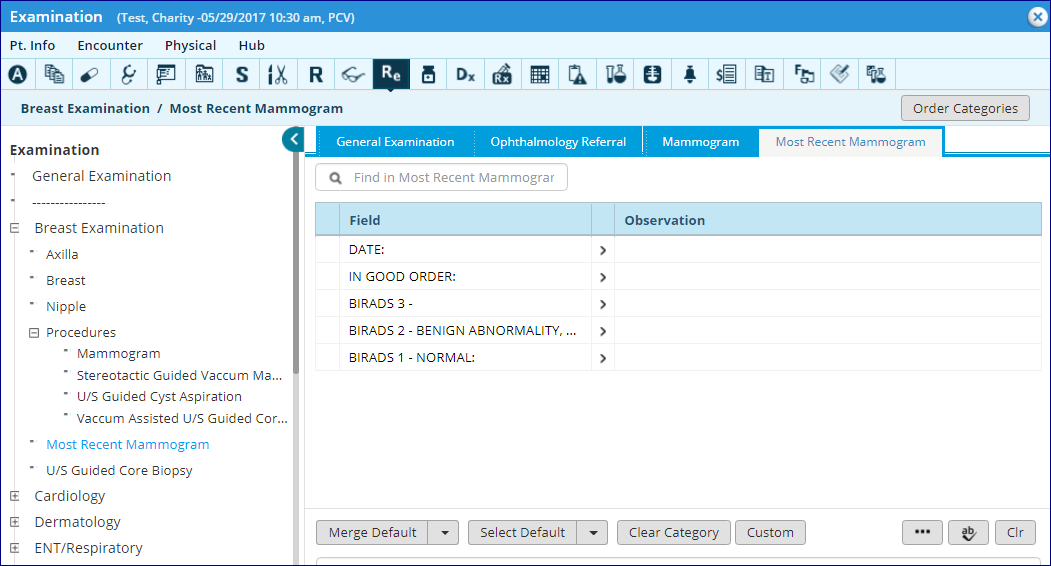This screenshot has height=566, width=1051.
Task: Select Axilla in the examination tree
Action: point(62,255)
